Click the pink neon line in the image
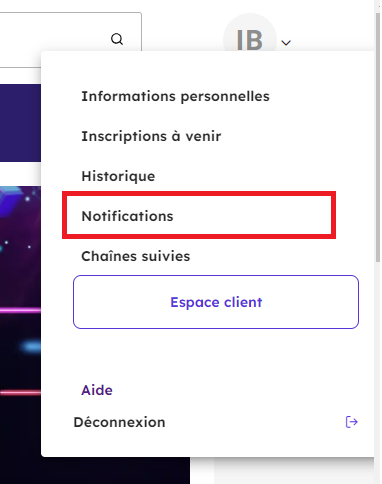The image size is (382, 484). (x=20, y=311)
